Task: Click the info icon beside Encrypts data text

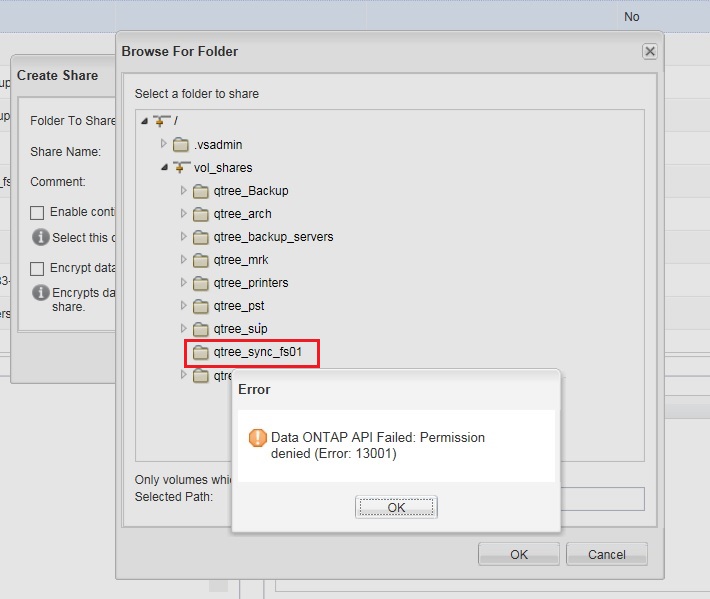Action: tap(40, 293)
